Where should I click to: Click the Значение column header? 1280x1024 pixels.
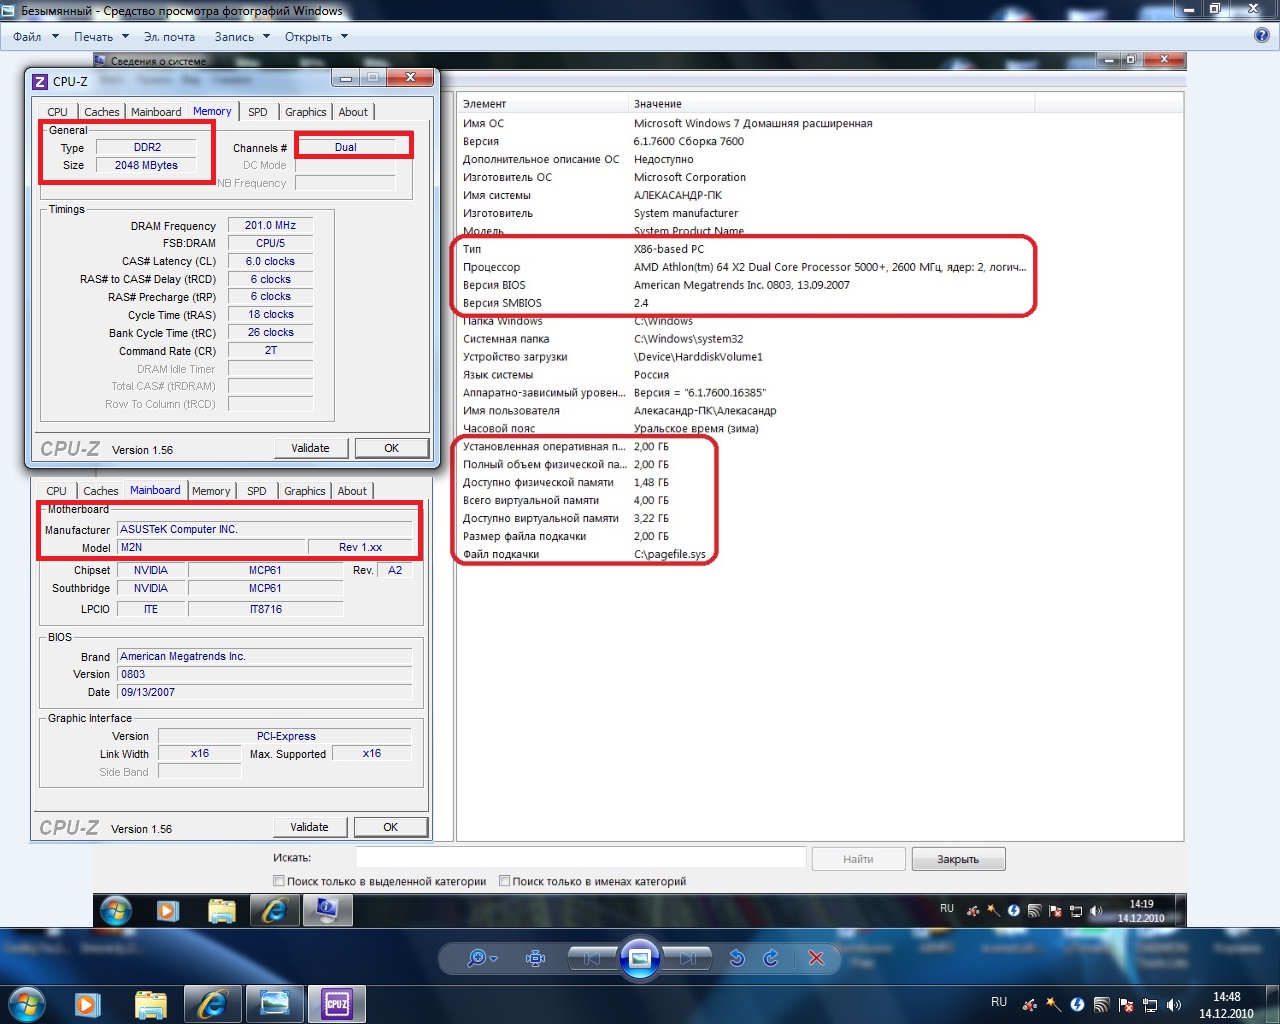pos(832,103)
